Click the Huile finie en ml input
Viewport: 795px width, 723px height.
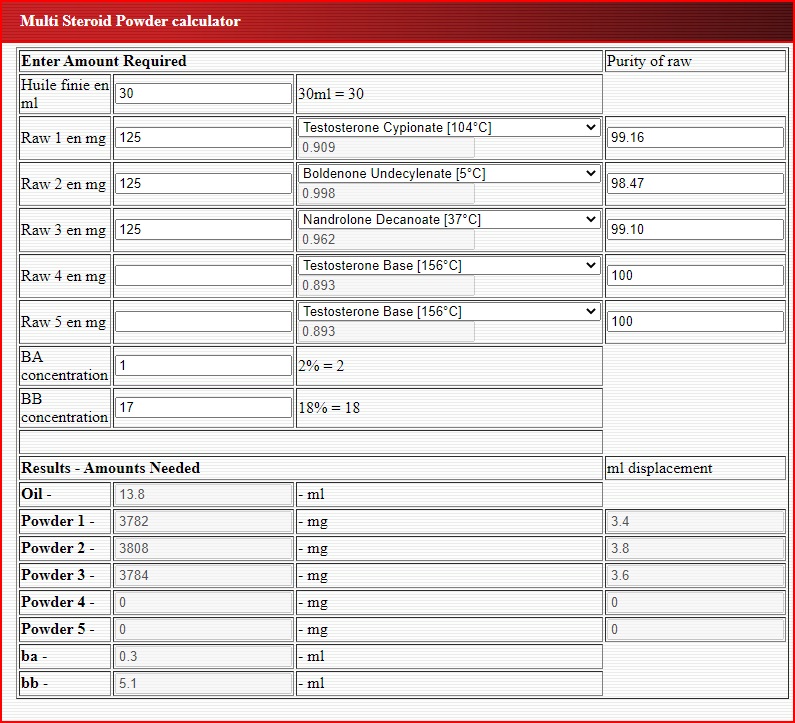(x=203, y=94)
